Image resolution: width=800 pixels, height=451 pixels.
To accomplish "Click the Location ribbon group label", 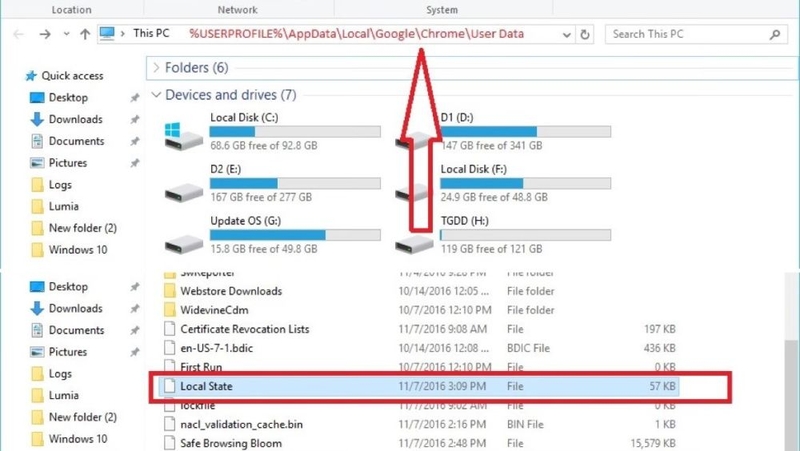I will pyautogui.click(x=71, y=10).
